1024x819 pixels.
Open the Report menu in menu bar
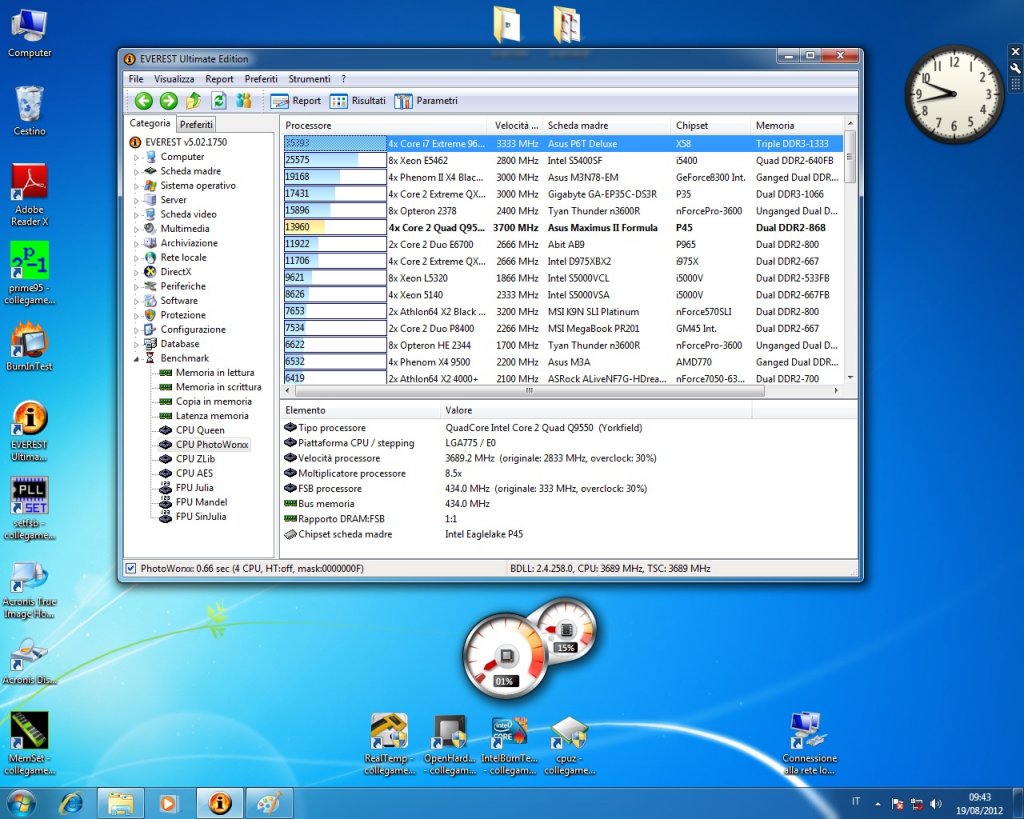coord(219,79)
